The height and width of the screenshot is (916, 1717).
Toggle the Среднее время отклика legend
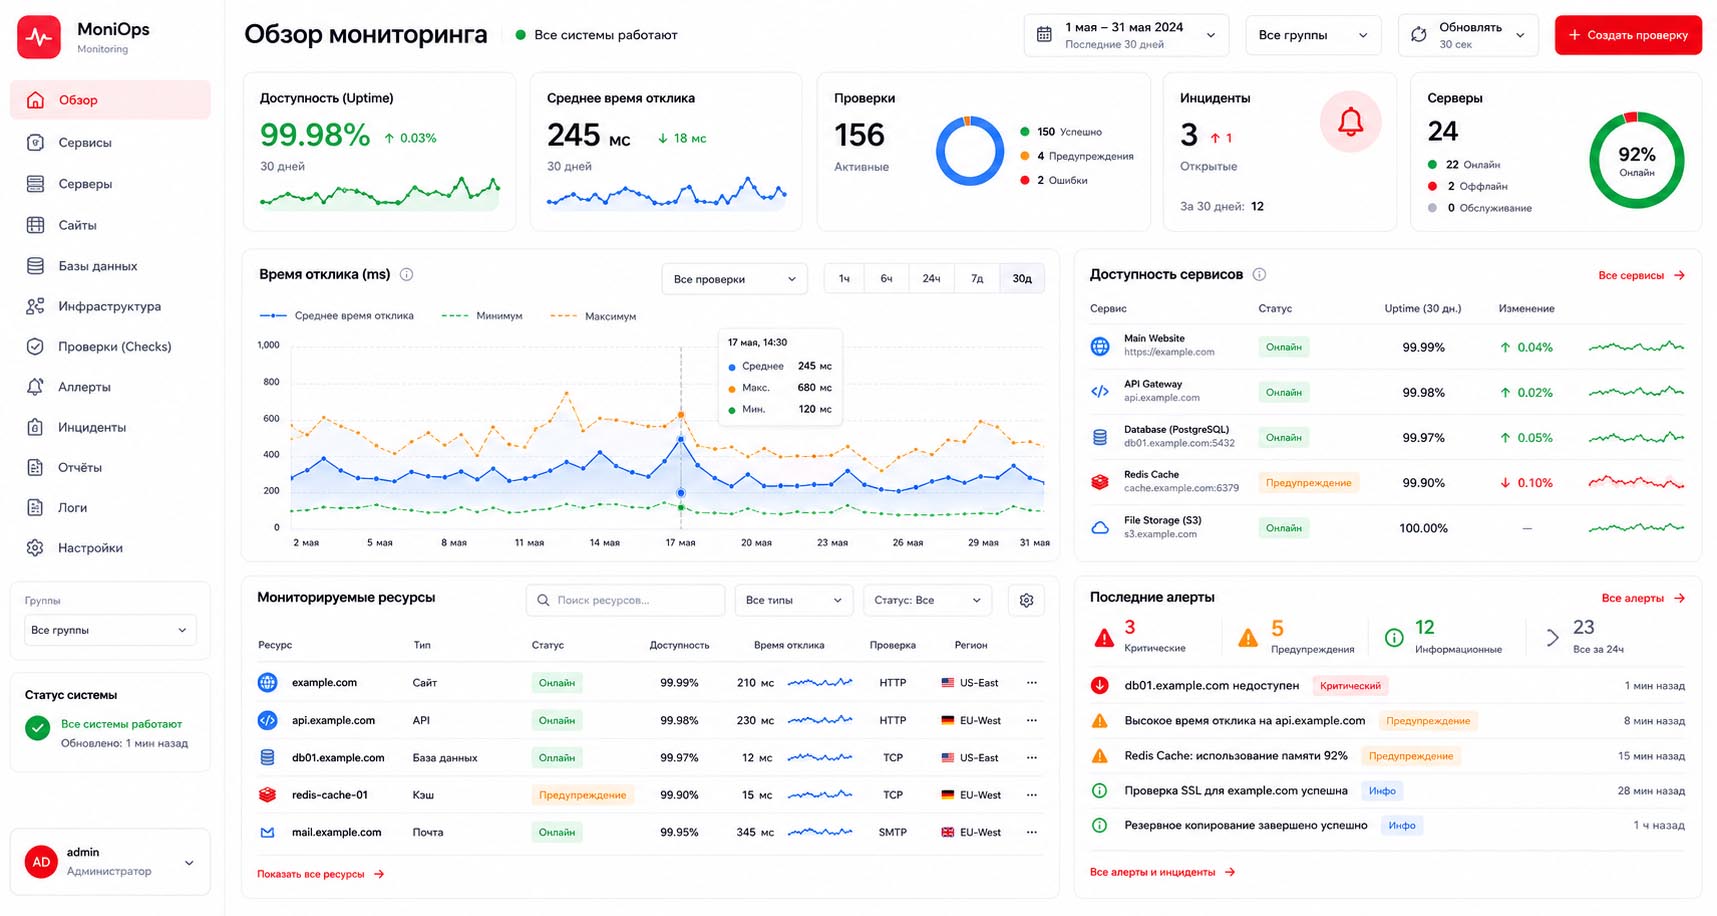[x=337, y=316]
